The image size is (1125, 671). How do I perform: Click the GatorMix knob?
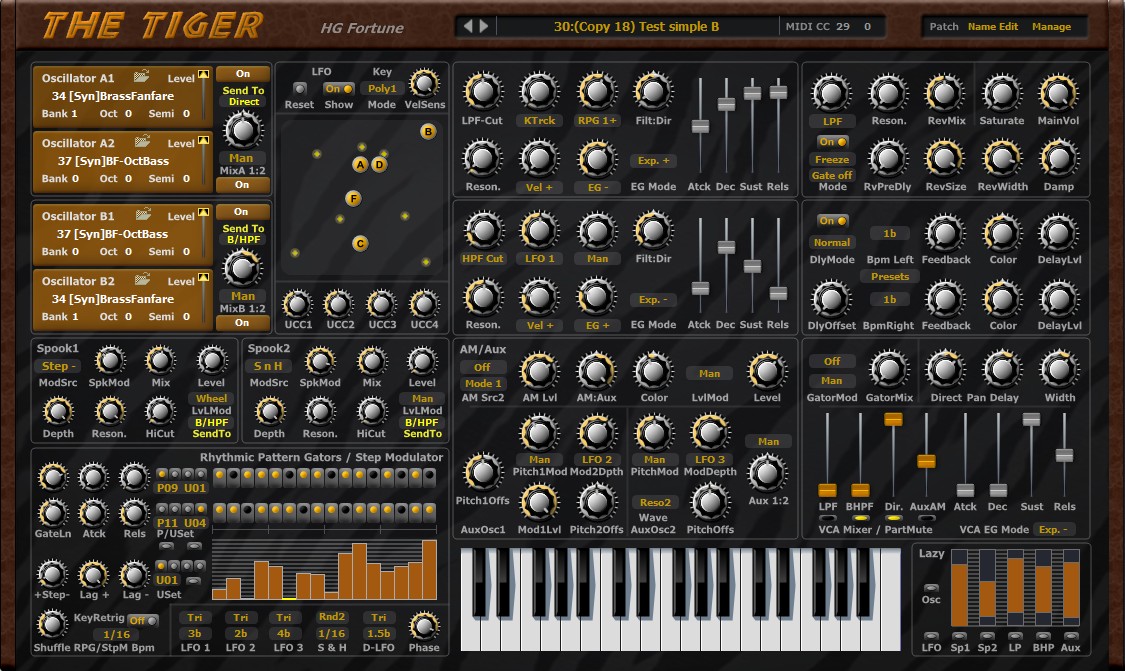click(889, 370)
